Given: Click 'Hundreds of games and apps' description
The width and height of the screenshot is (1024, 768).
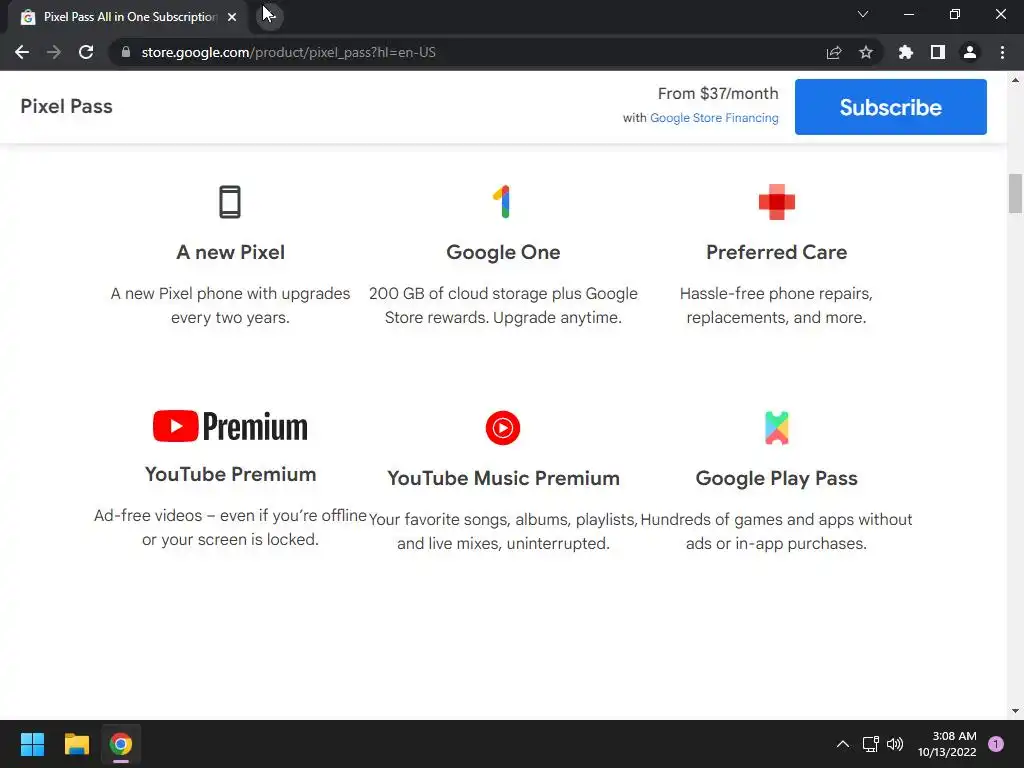Looking at the screenshot, I should tap(776, 531).
